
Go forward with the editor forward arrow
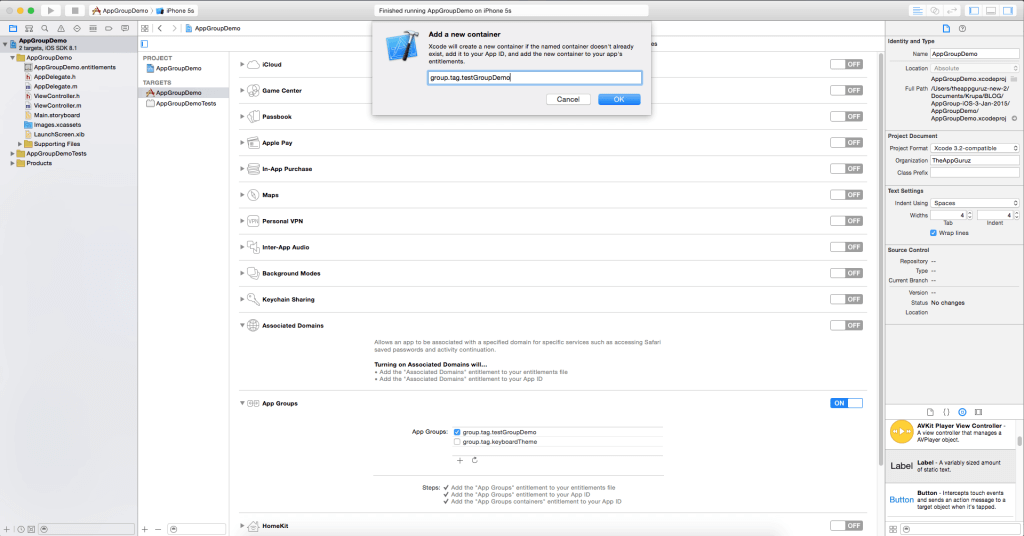174,28
